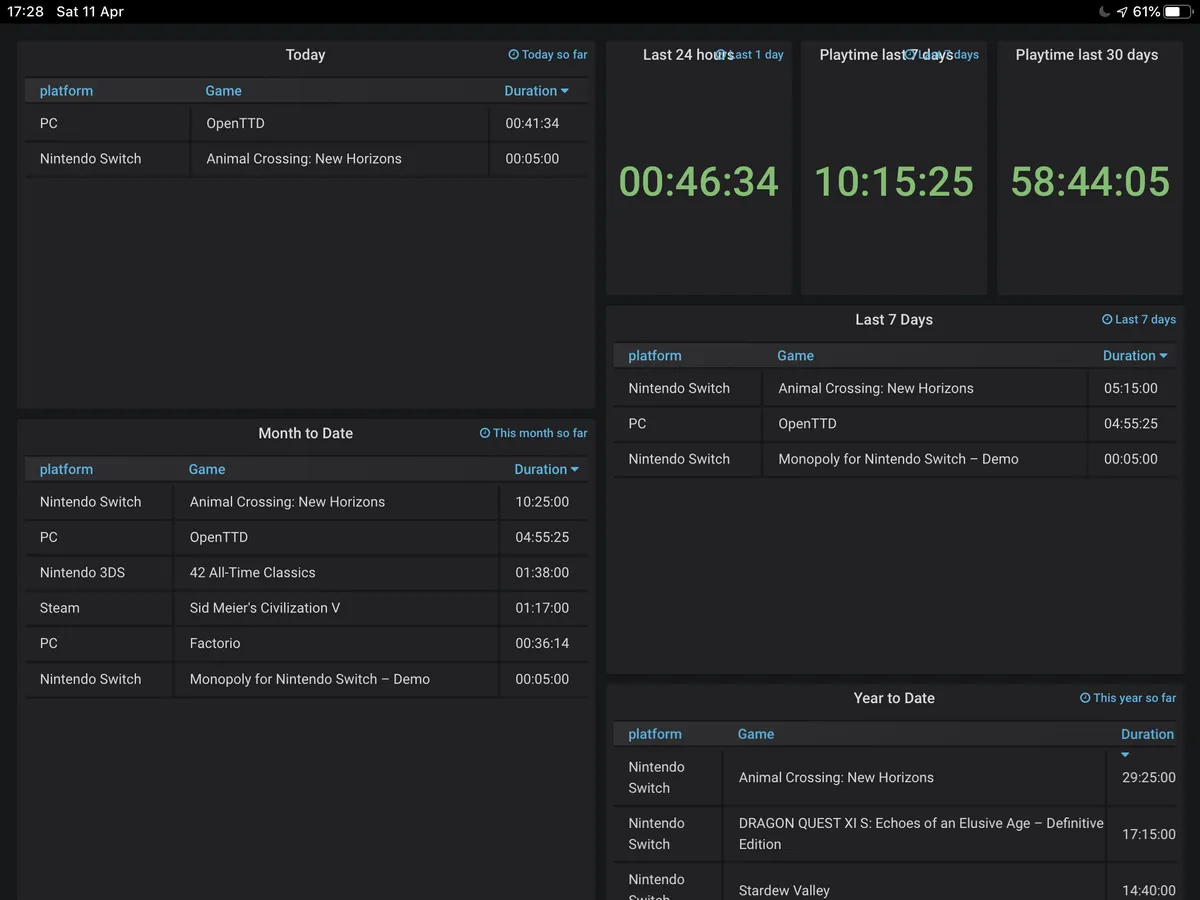Sort Today table by the Game column
Screen dimensions: 1200x900
tap(223, 91)
